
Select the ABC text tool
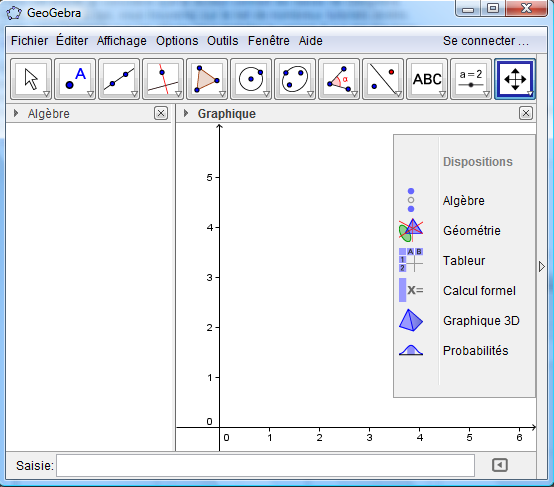427,79
